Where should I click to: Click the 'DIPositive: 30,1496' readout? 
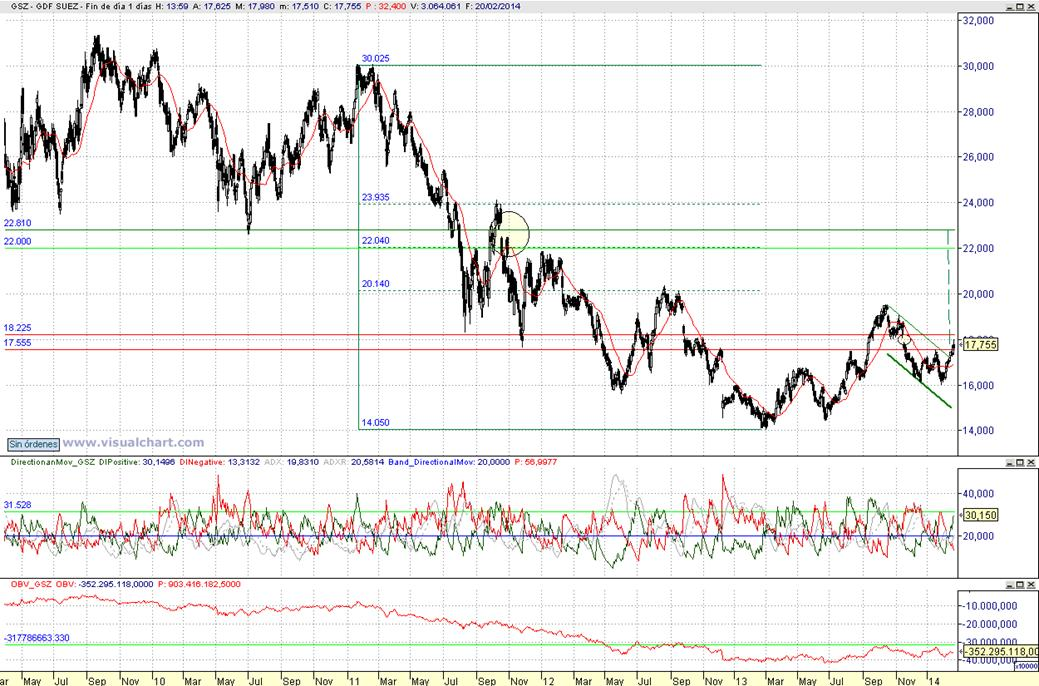[x=137, y=462]
